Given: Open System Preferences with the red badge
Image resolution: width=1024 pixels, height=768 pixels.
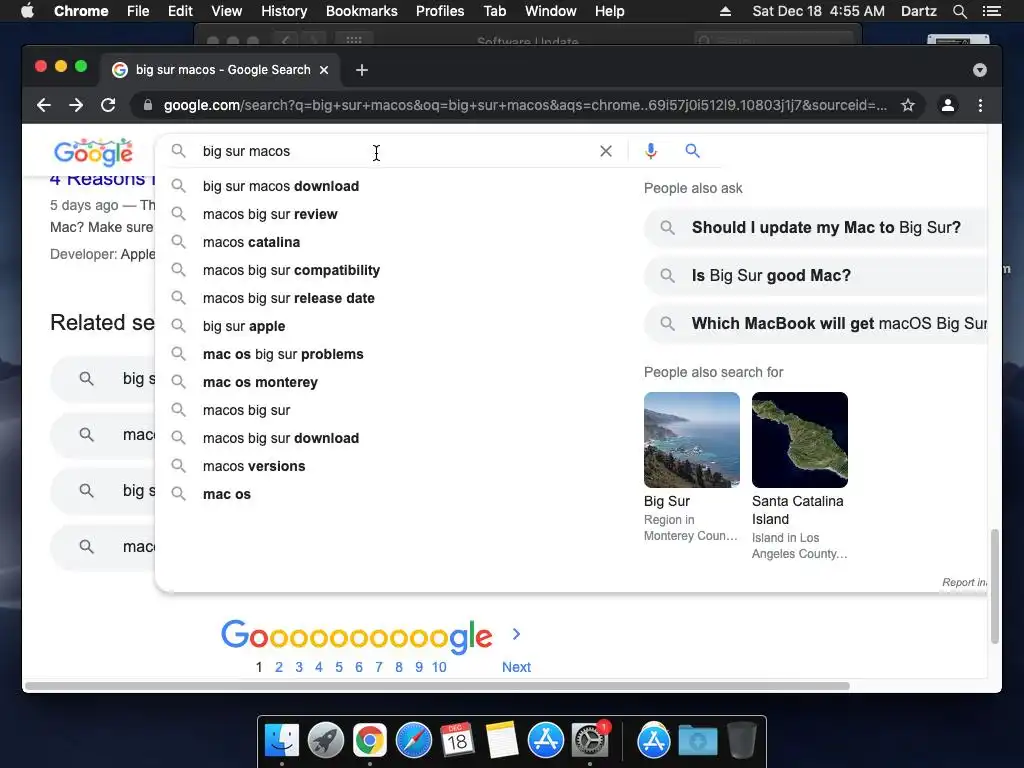Looking at the screenshot, I should click(590, 741).
